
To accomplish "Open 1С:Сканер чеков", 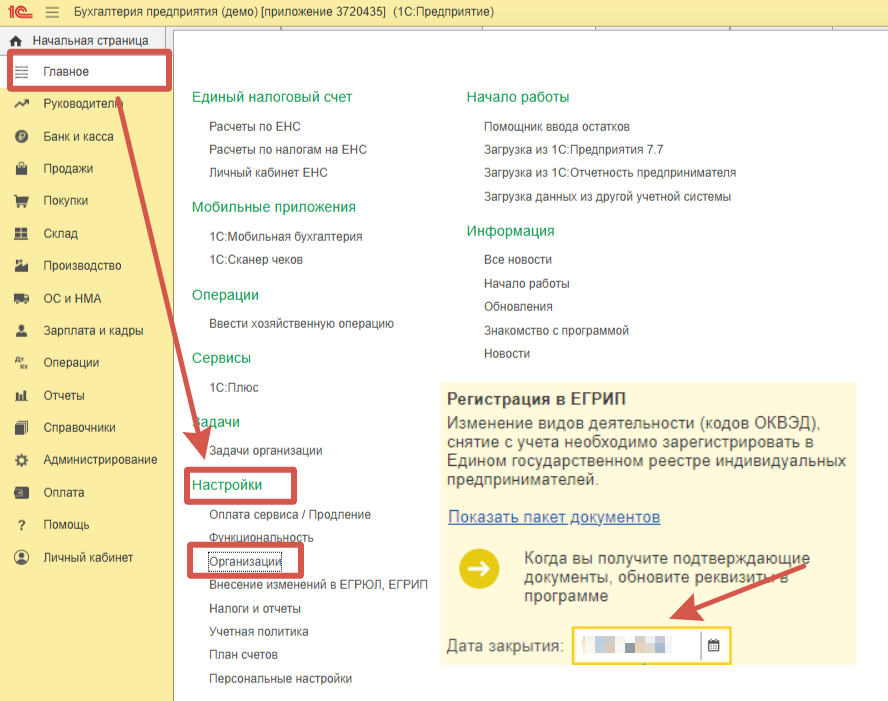I will click(x=256, y=260).
